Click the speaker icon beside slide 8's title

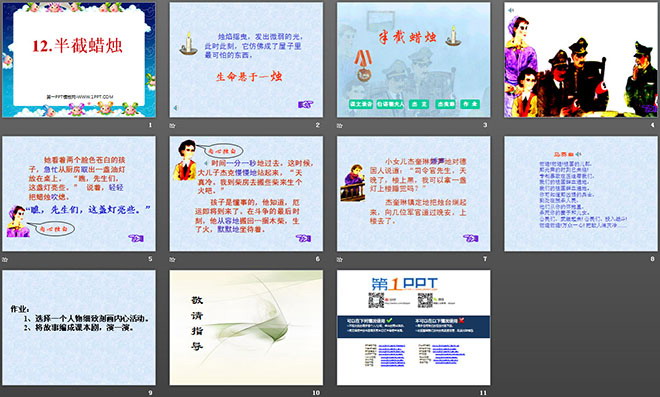click(579, 155)
